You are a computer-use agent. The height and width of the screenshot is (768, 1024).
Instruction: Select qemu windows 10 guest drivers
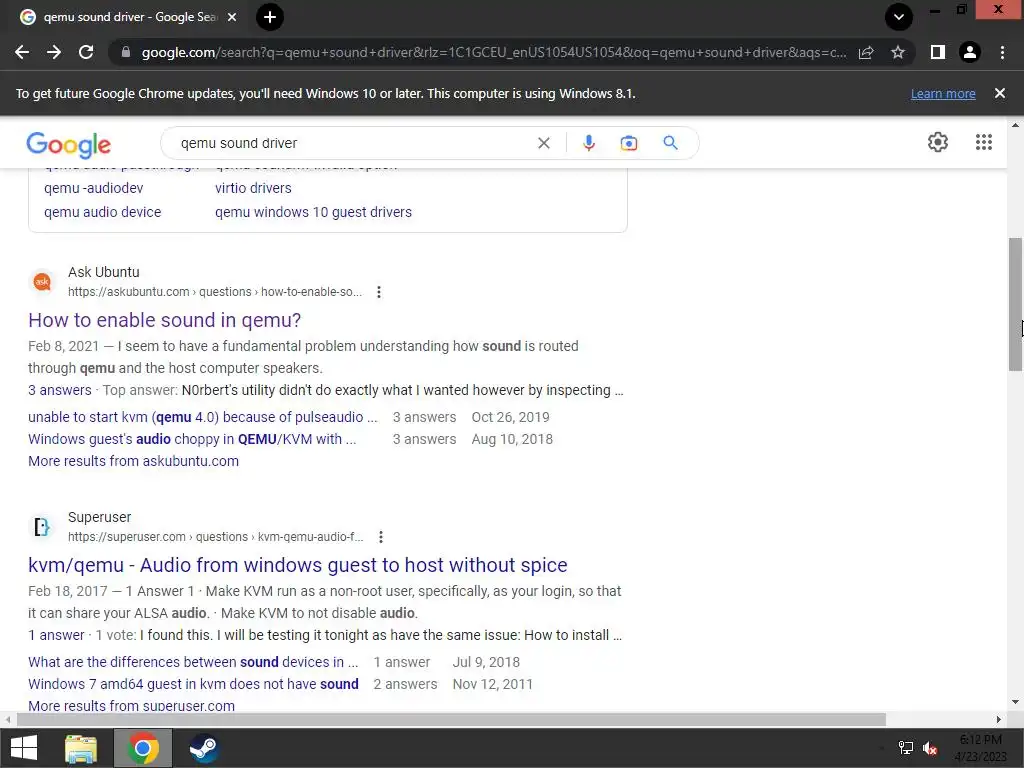(313, 212)
